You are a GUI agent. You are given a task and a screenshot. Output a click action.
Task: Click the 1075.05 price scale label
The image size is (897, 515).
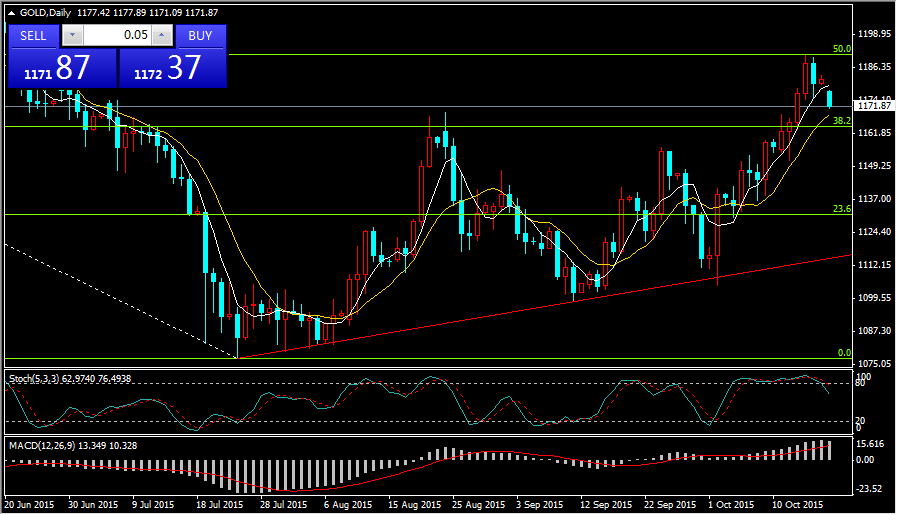click(875, 363)
